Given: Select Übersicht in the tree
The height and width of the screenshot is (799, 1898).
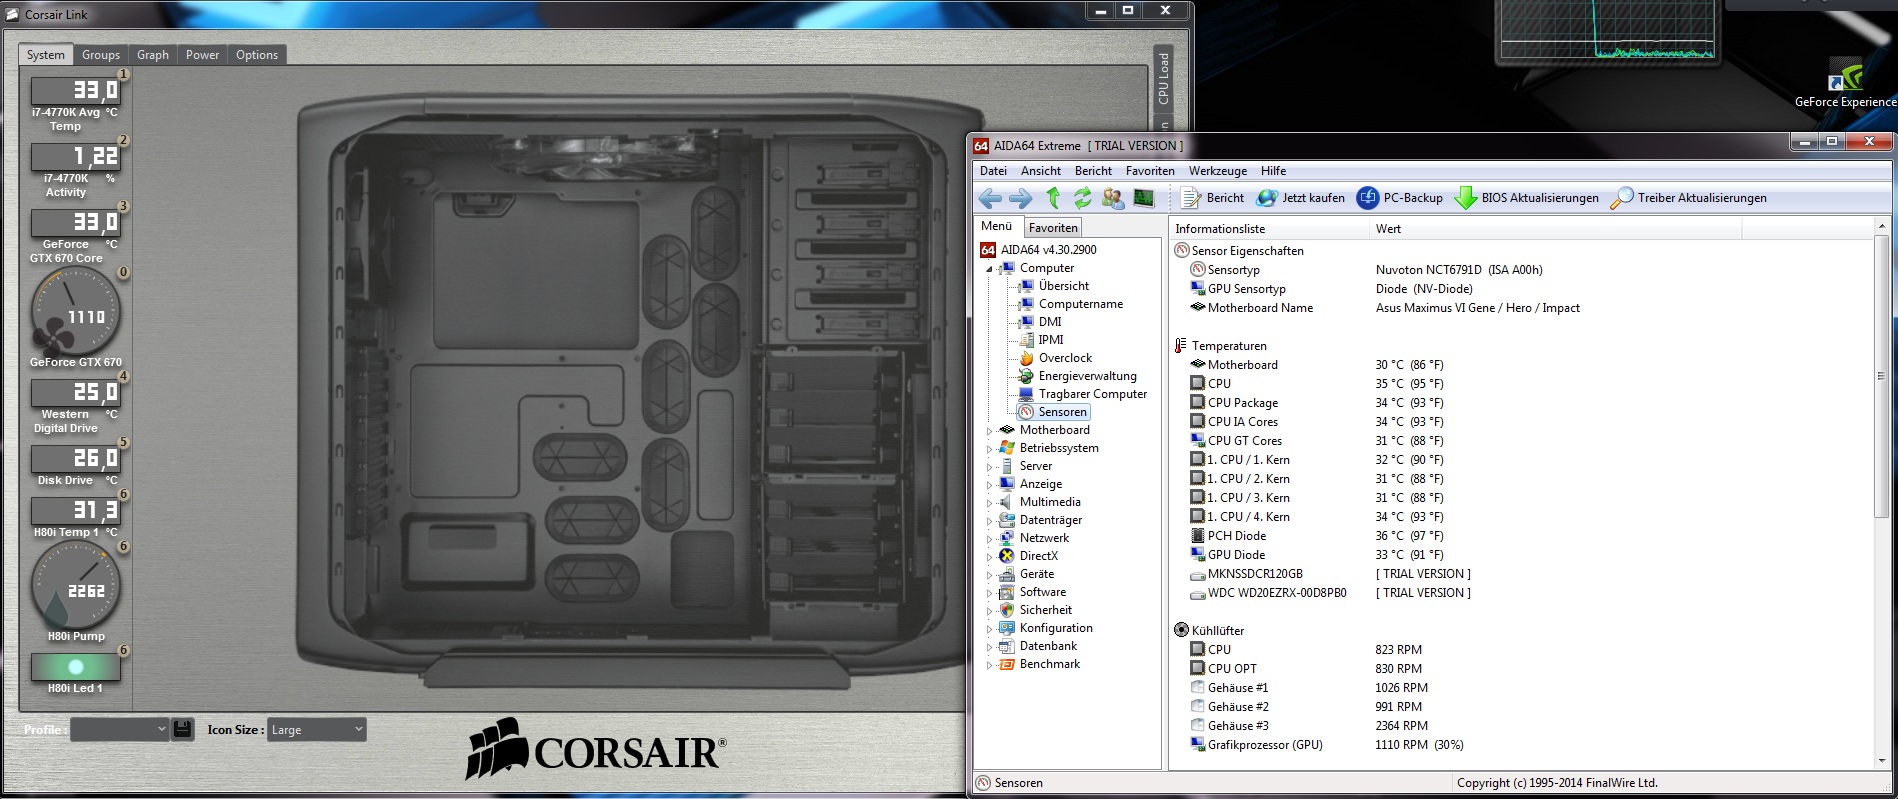Looking at the screenshot, I should coord(1063,286).
